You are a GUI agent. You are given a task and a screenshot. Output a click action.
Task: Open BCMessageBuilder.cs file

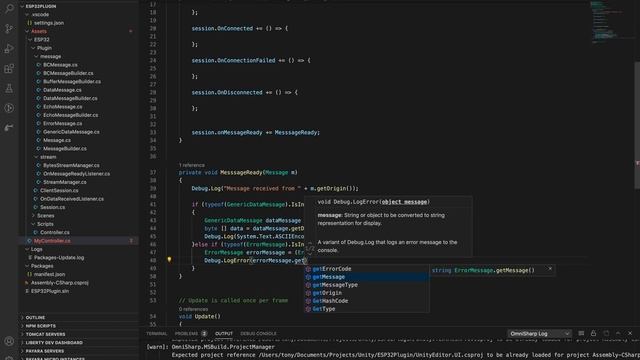point(68,73)
